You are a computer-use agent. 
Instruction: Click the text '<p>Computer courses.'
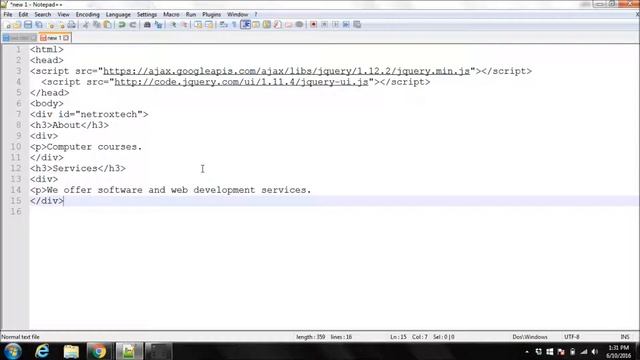86,147
